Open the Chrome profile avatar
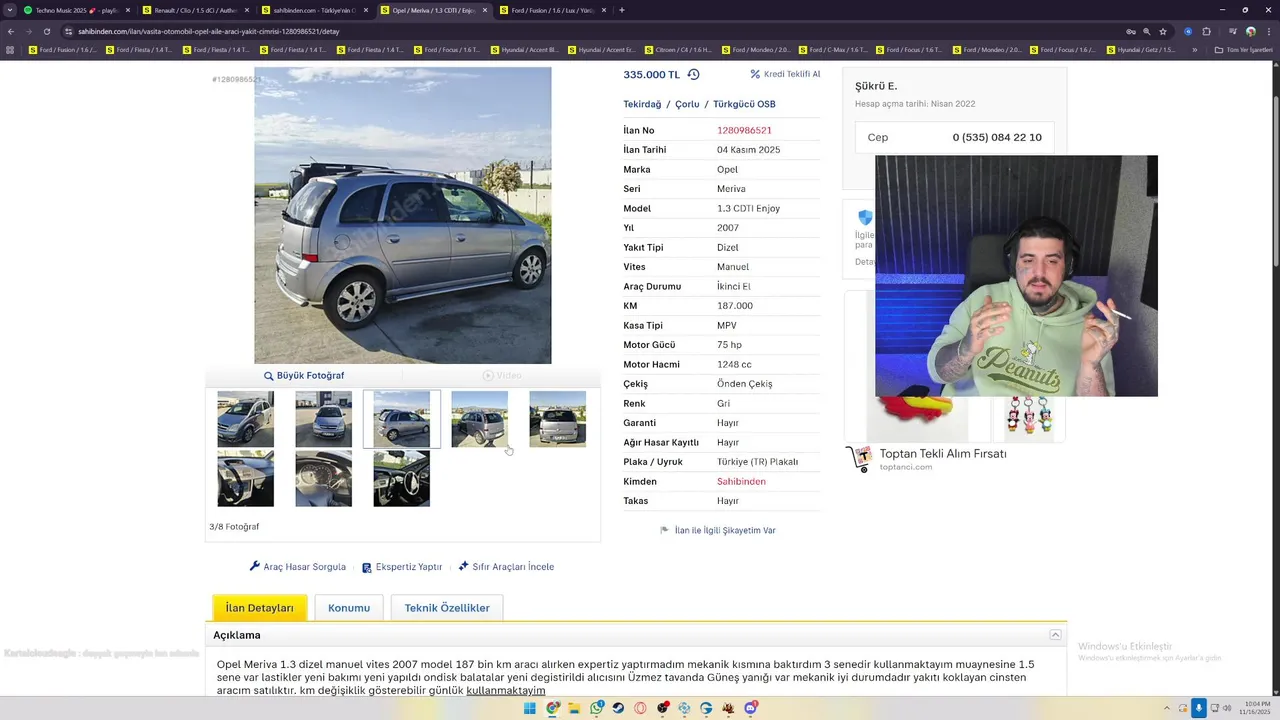Screen dimensions: 1280x720 (x=1250, y=31)
